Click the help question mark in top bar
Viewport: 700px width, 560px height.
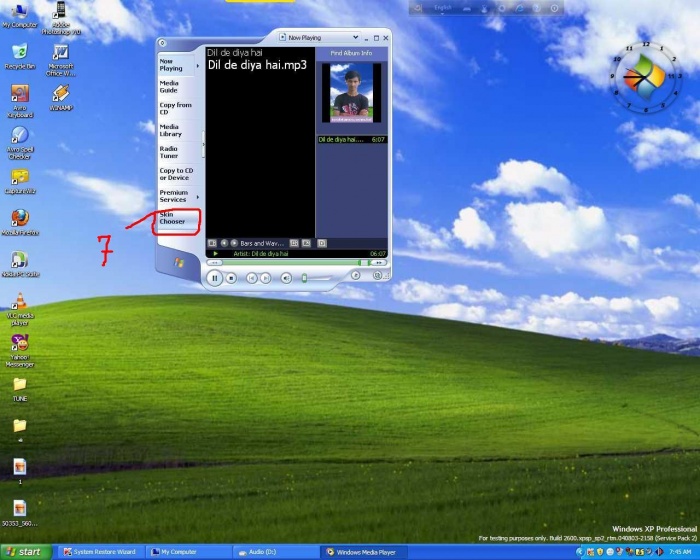click(x=537, y=8)
